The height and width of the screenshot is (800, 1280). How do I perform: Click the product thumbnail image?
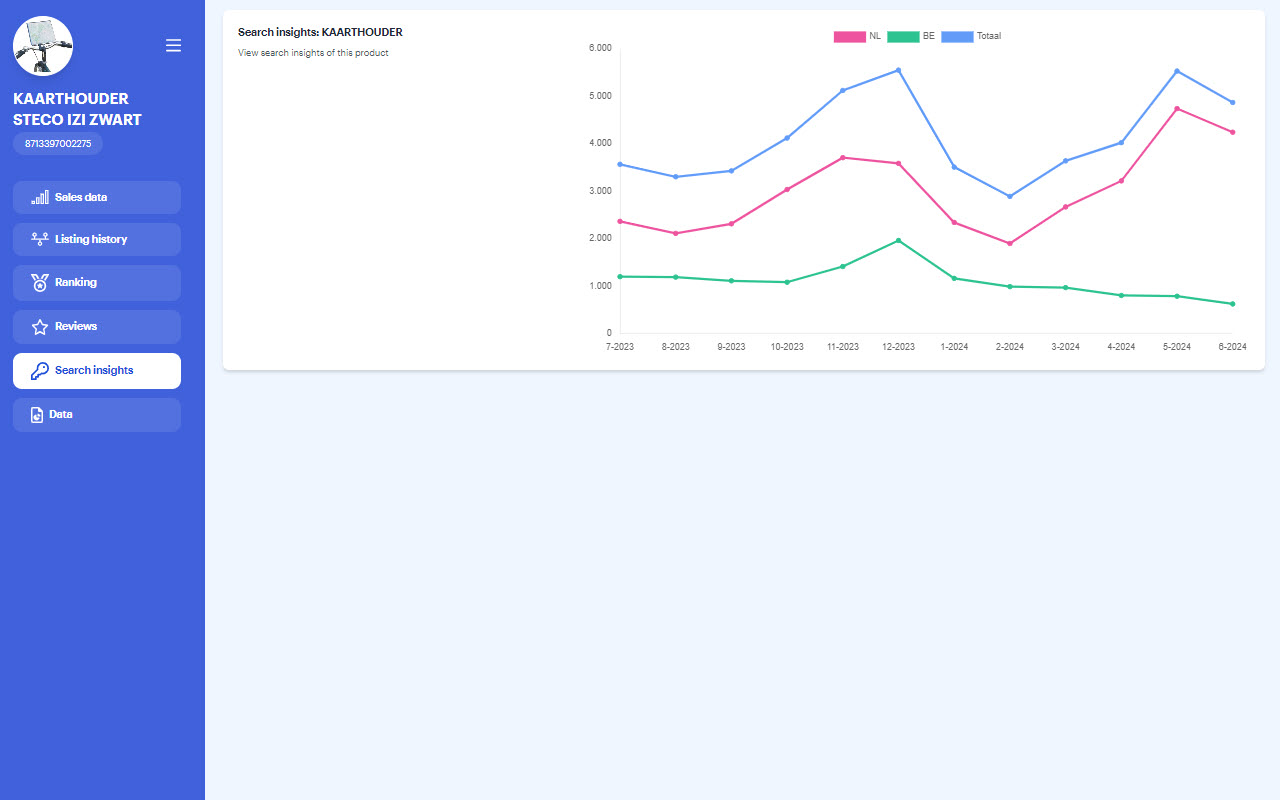[x=43, y=46]
